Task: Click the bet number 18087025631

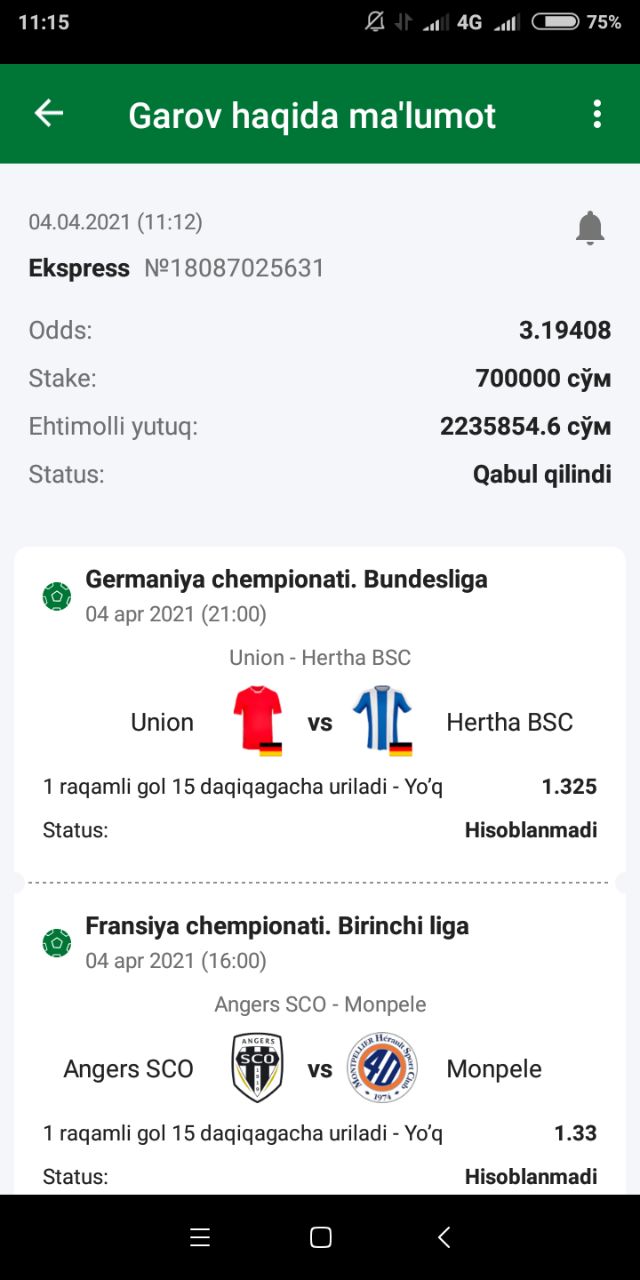Action: click(235, 268)
